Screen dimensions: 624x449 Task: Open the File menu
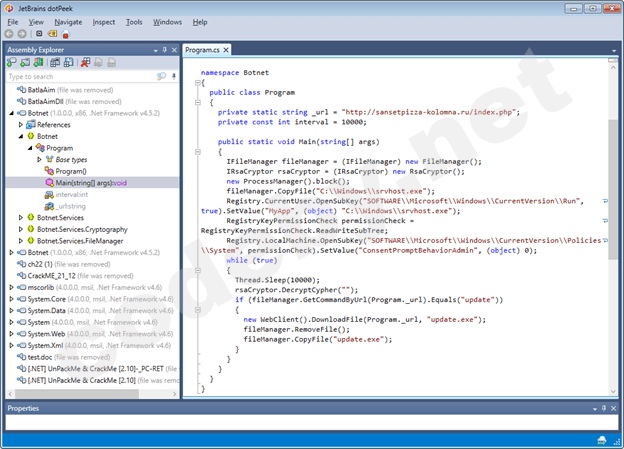tap(13, 22)
